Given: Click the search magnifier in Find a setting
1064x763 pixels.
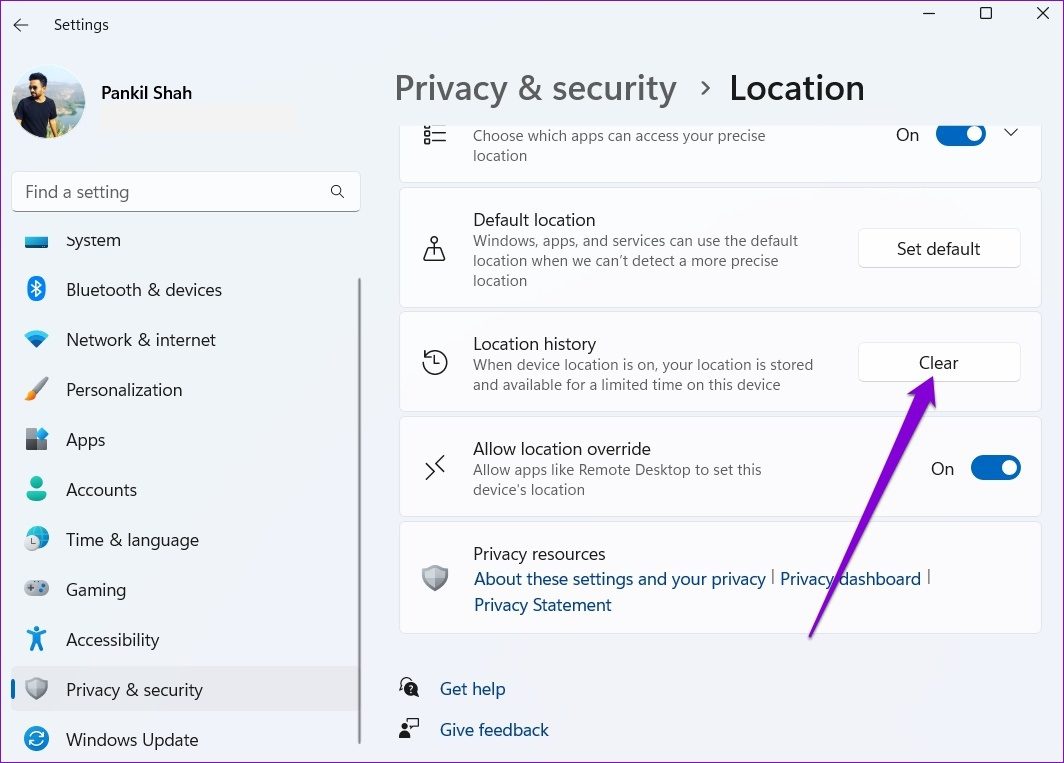Looking at the screenshot, I should [x=337, y=192].
